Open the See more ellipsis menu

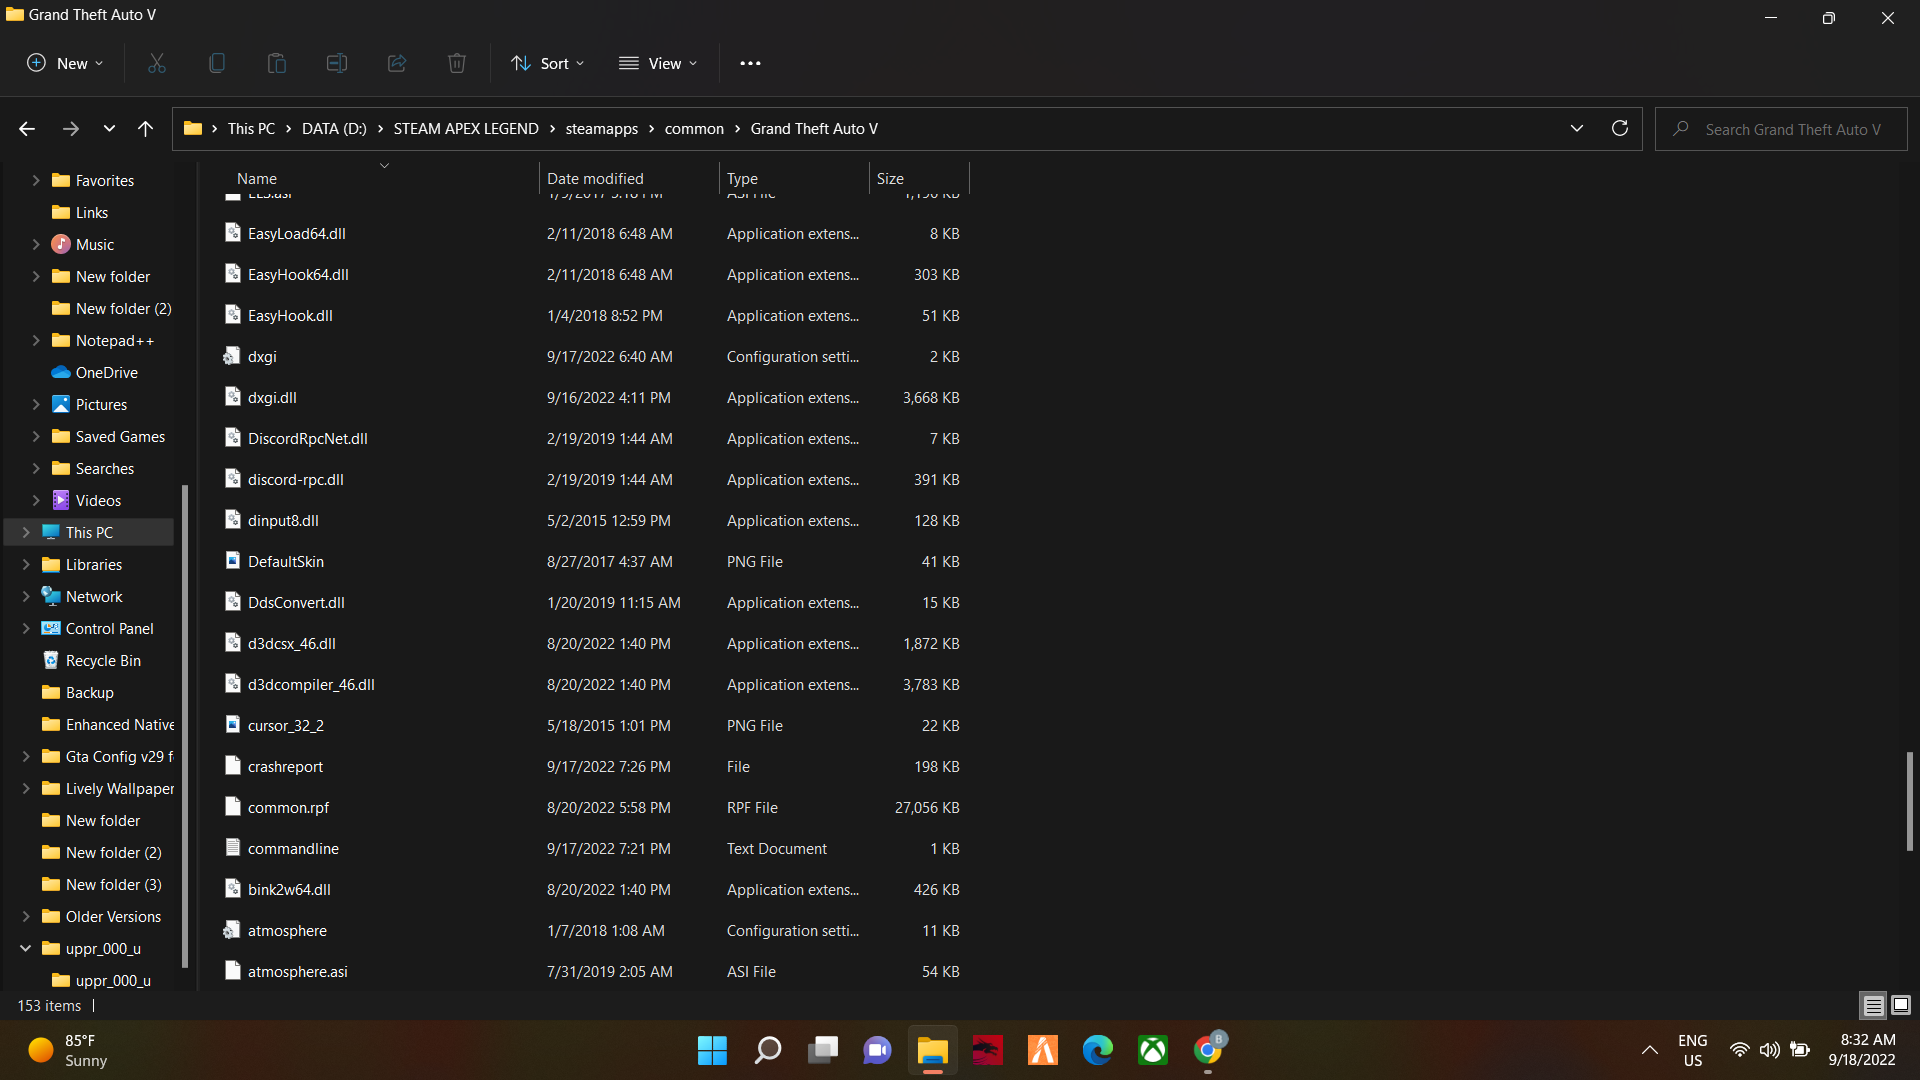coord(750,63)
